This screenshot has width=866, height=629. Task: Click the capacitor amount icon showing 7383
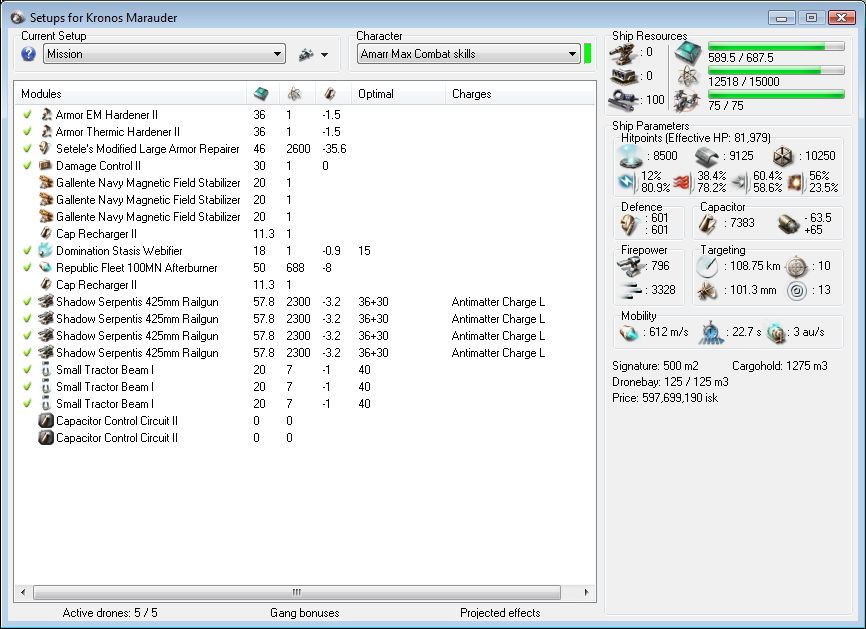tap(708, 224)
